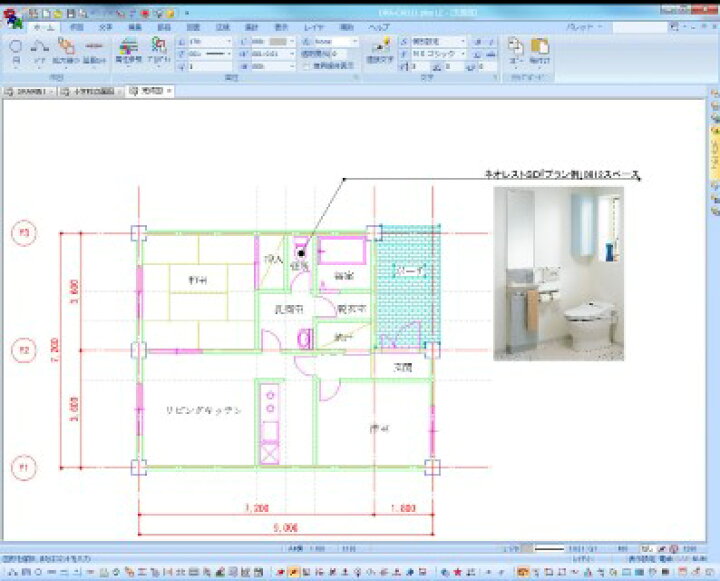Click the new document icon in quick access bar
Viewport: 720px width, 581px height.
pos(46,13)
